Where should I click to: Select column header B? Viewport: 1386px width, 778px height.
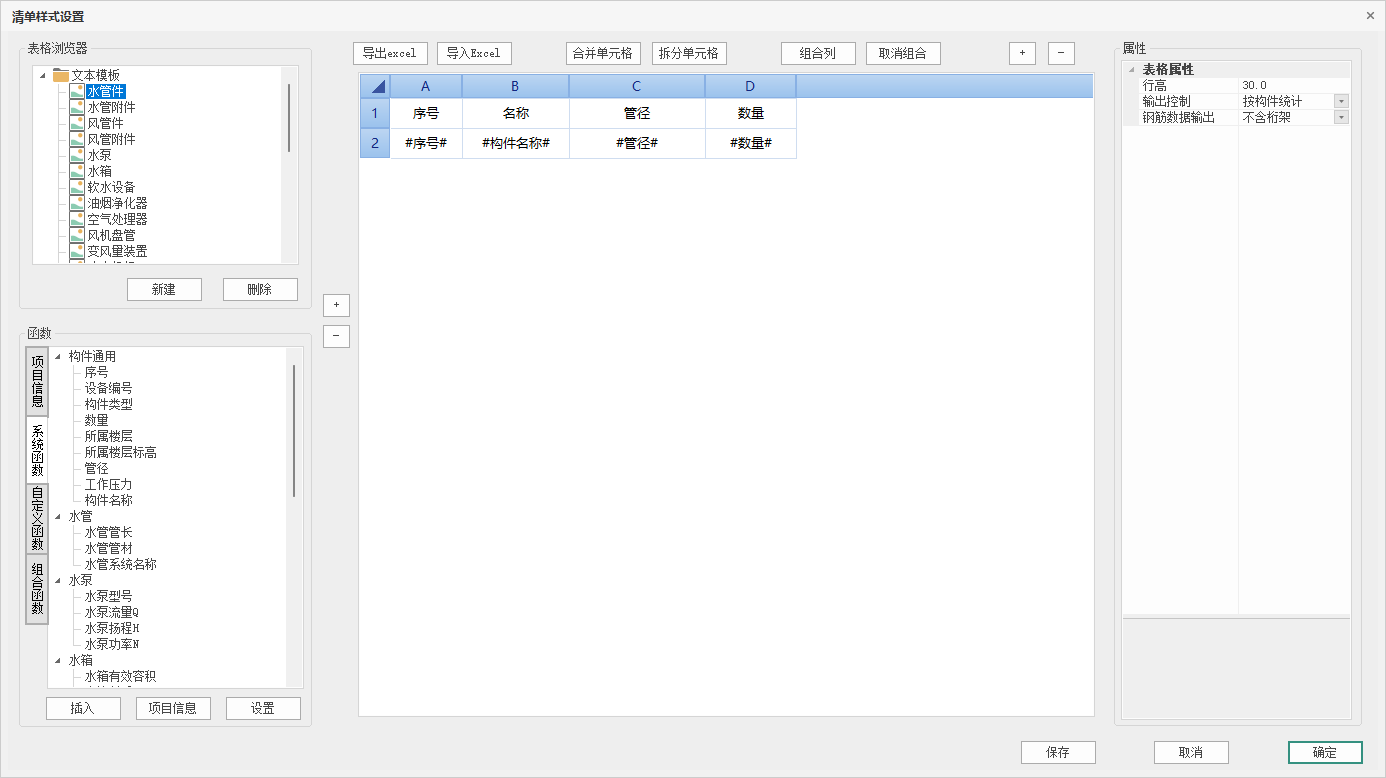[515, 86]
